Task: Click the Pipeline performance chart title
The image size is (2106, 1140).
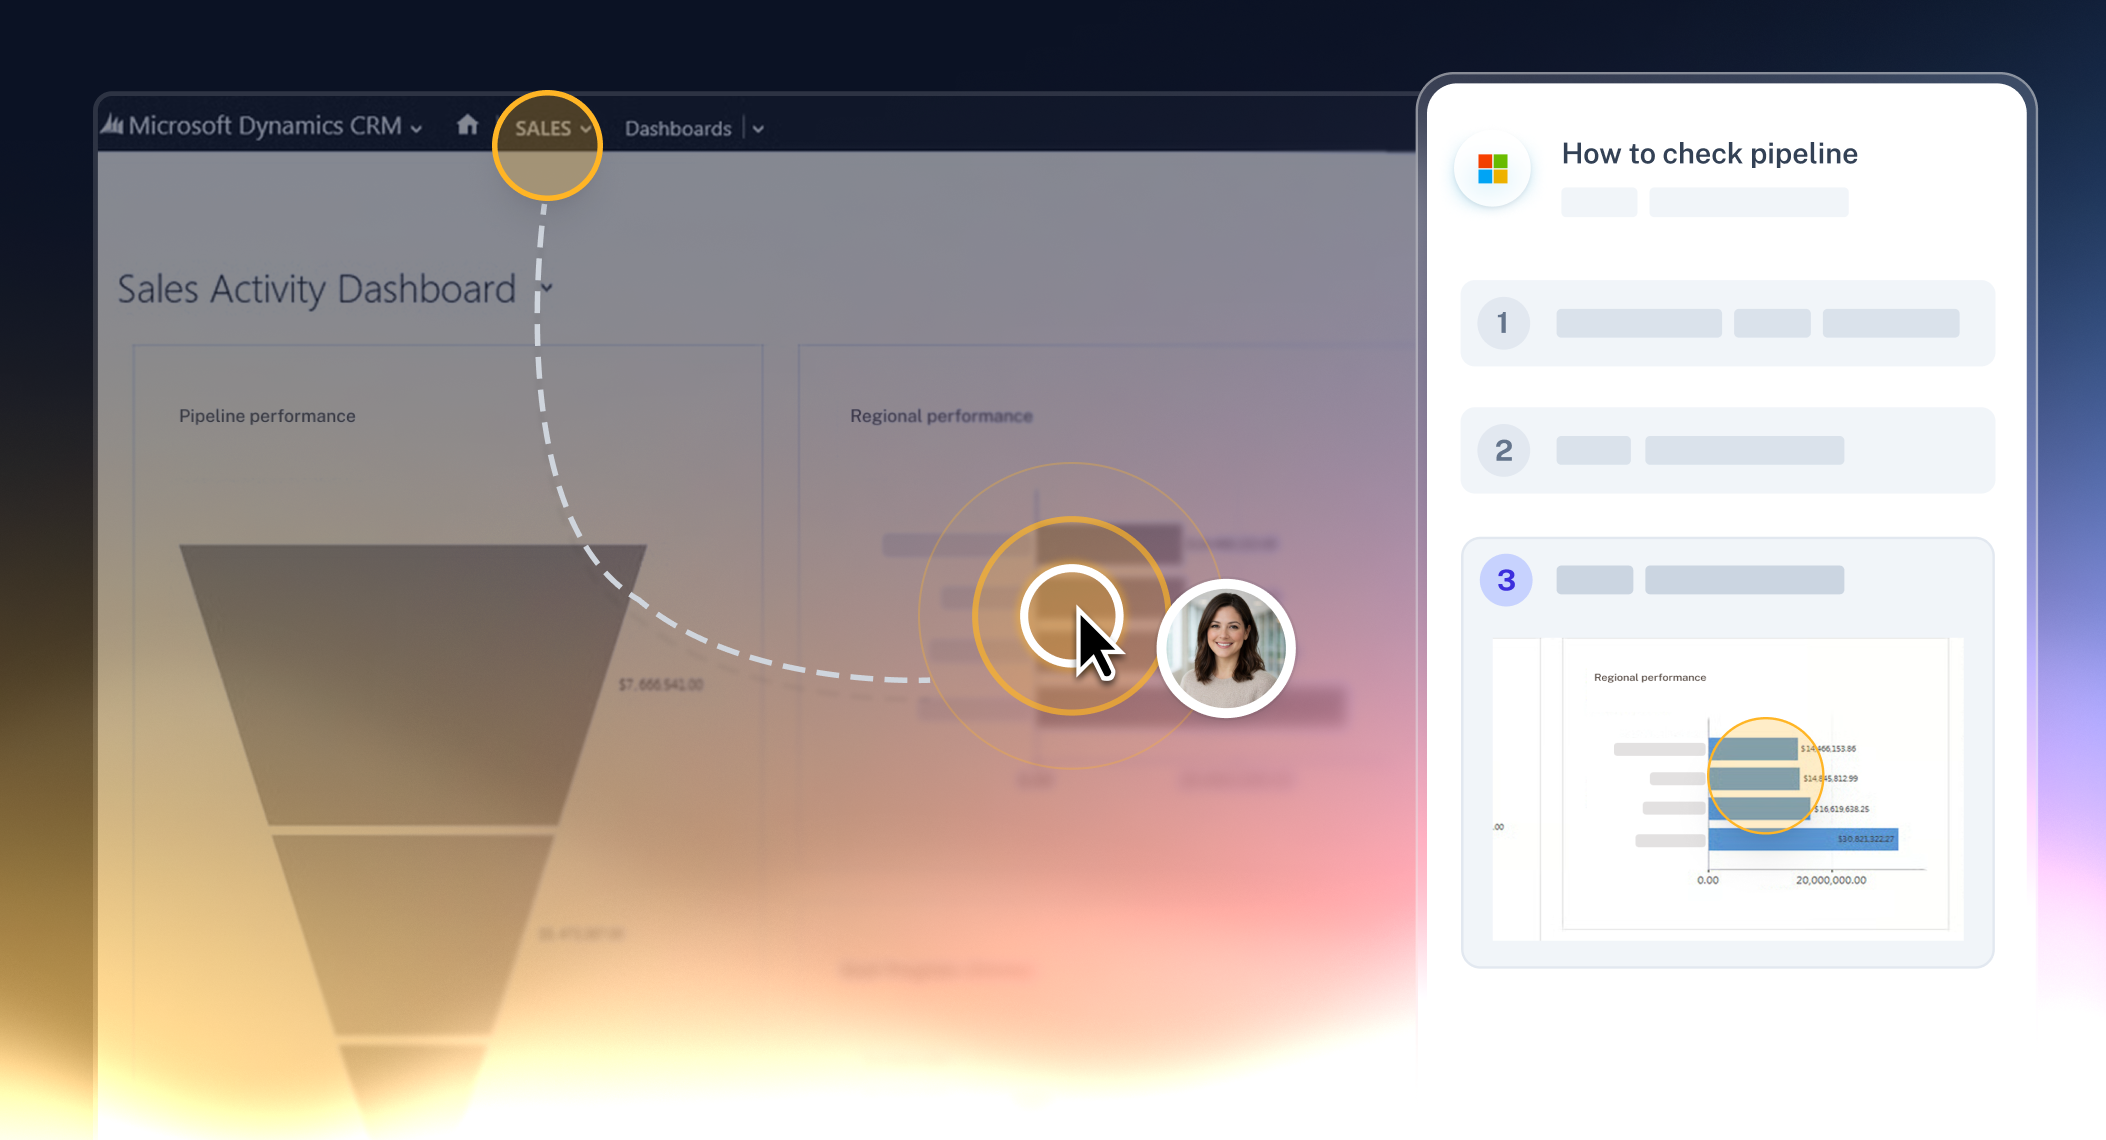Action: coord(267,416)
